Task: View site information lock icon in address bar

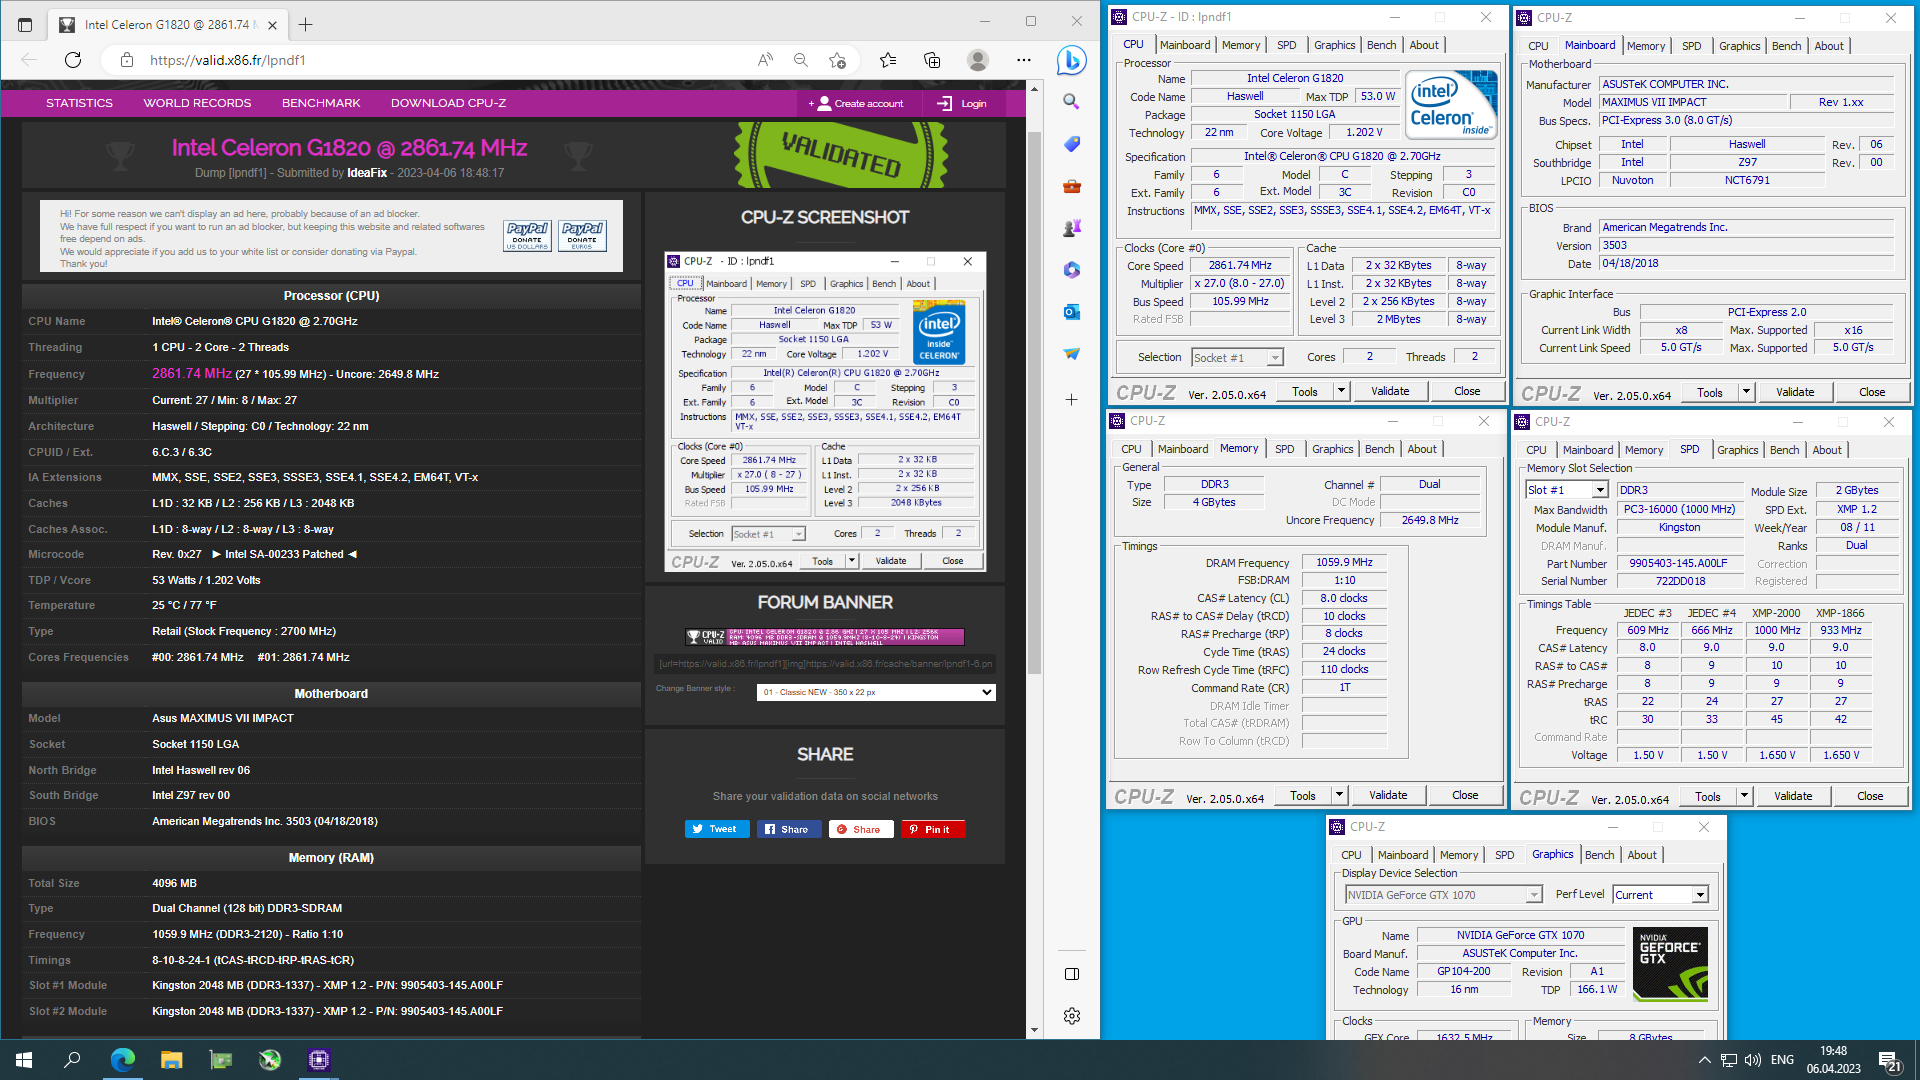Action: 127,60
